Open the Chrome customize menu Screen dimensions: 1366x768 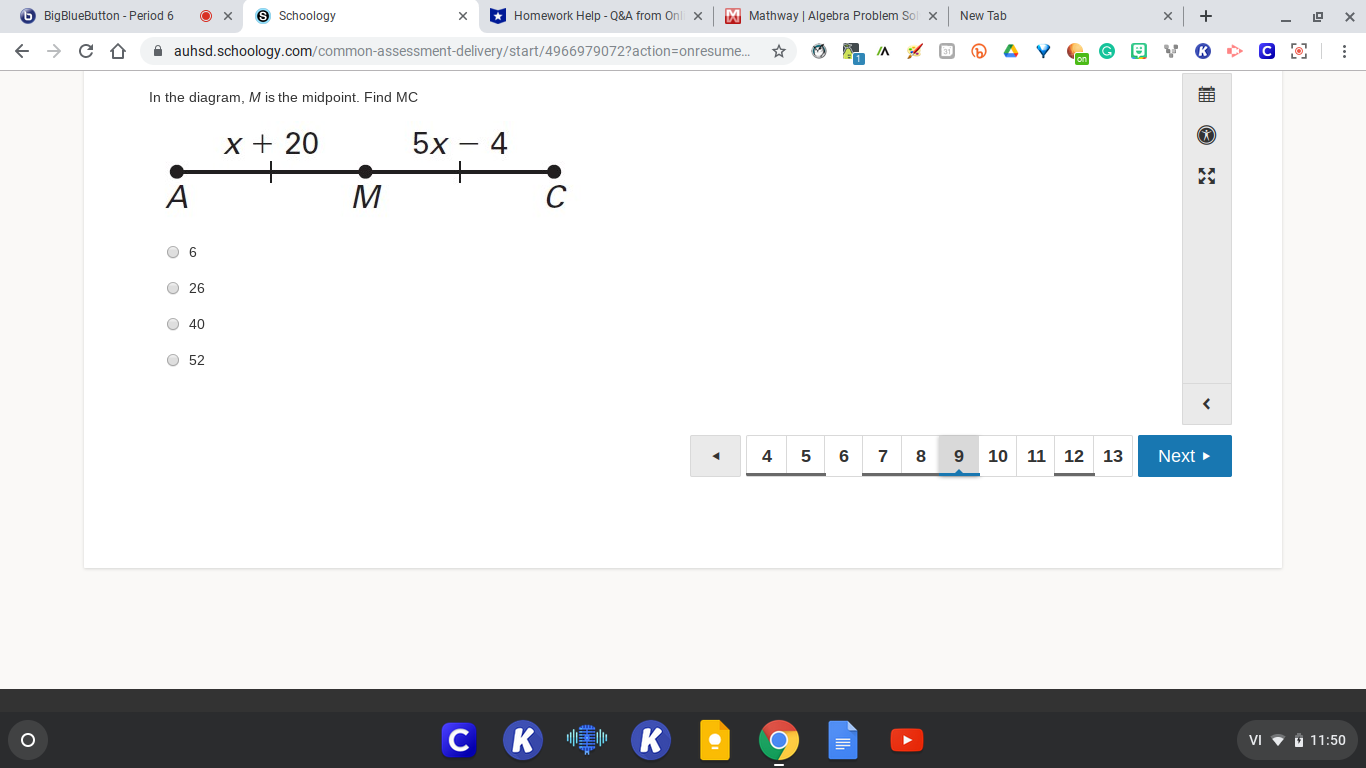coord(1345,51)
